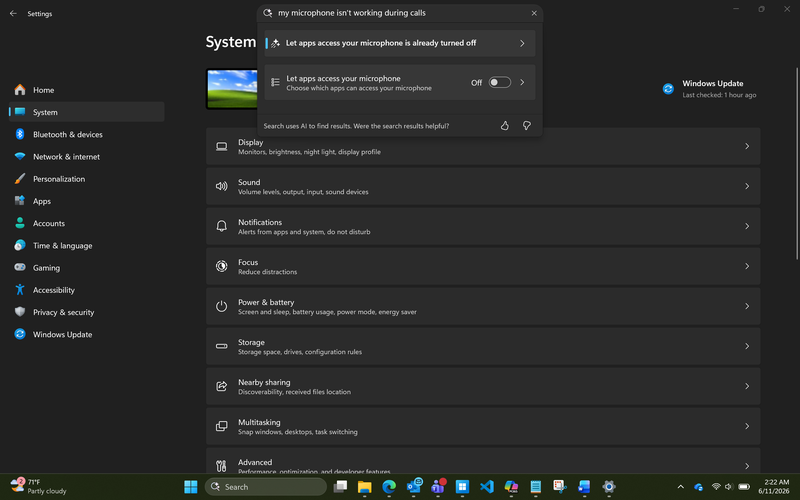
Task: Open Display settings
Action: (x=483, y=146)
